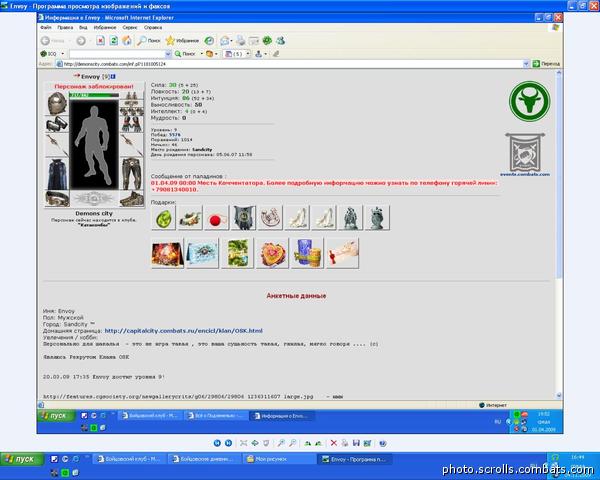Click the green Refresh icon in Internet Explorer
This screenshot has width=600, height=480.
(x=114, y=41)
